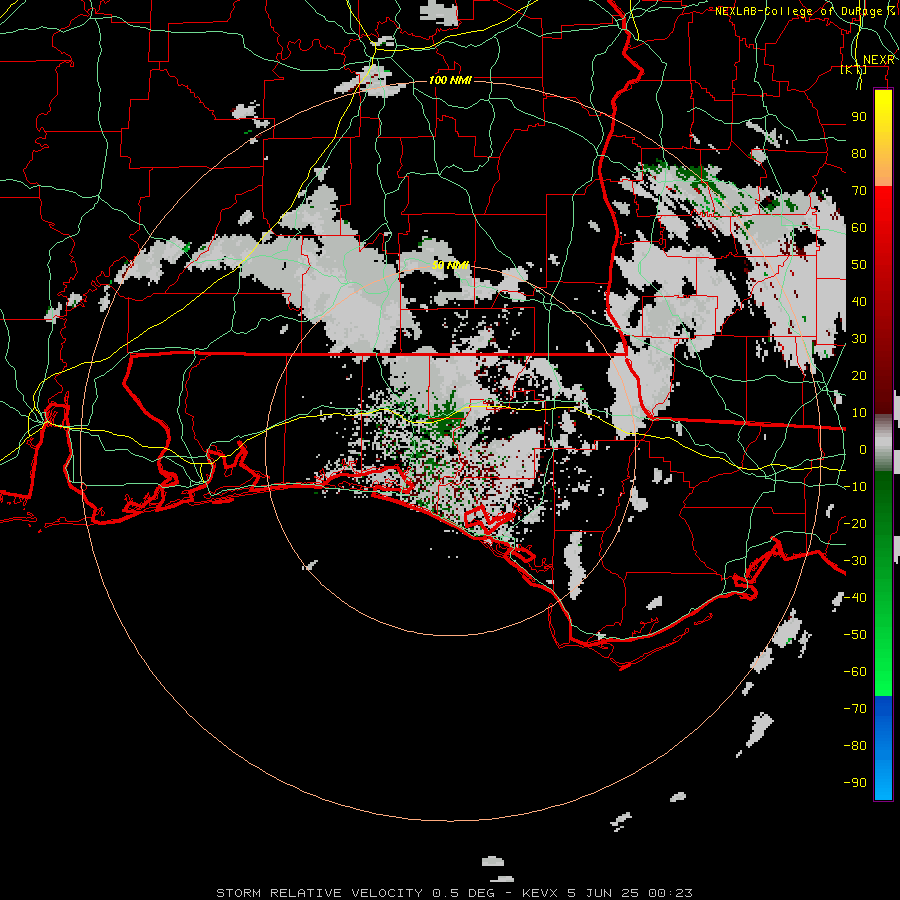Click the 20 value on velocity scale
This screenshot has width=900, height=900.
click(859, 375)
